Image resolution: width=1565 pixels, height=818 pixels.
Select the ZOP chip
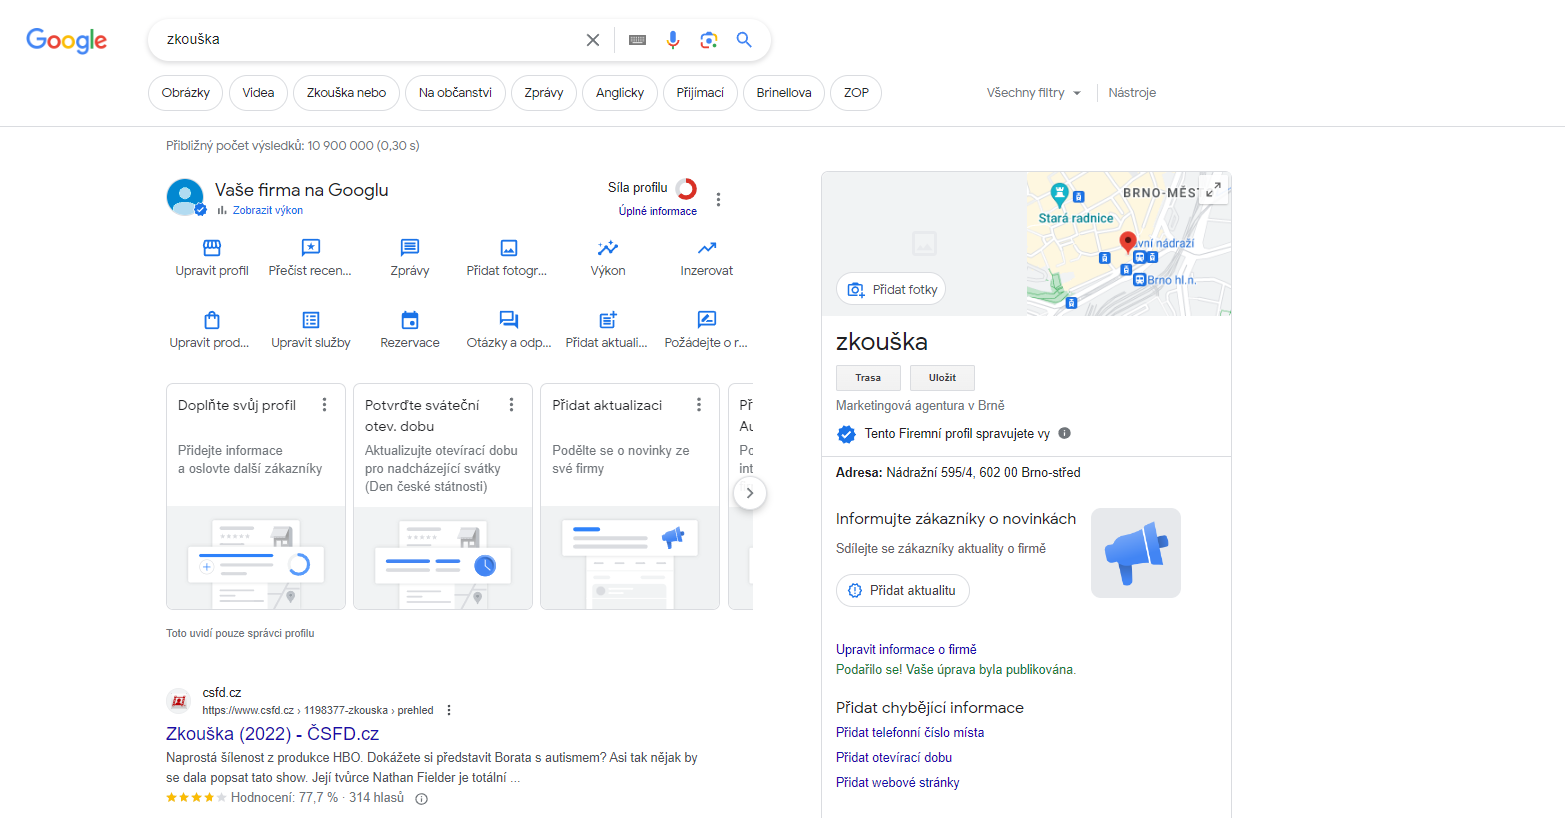(856, 93)
